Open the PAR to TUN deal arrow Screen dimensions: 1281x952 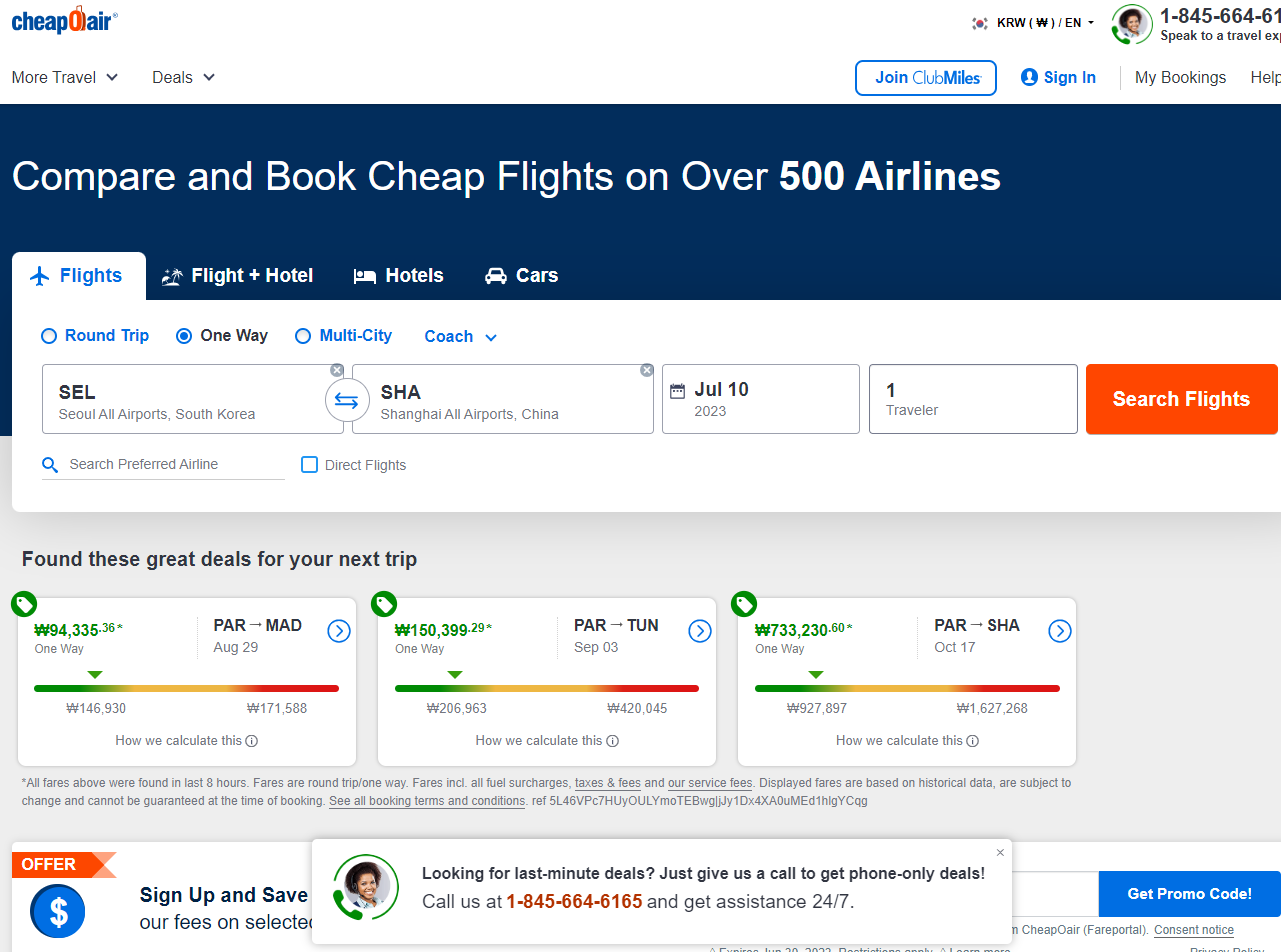coord(700,631)
